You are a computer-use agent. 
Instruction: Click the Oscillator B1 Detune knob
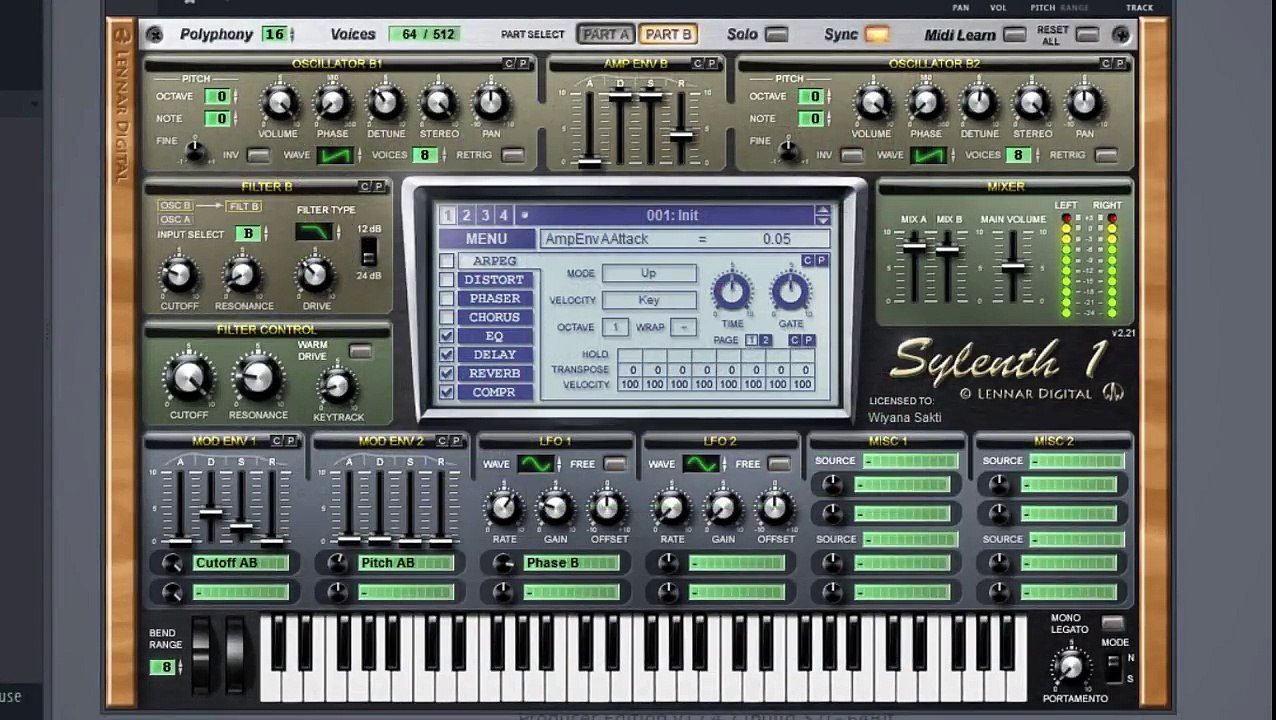tap(385, 103)
